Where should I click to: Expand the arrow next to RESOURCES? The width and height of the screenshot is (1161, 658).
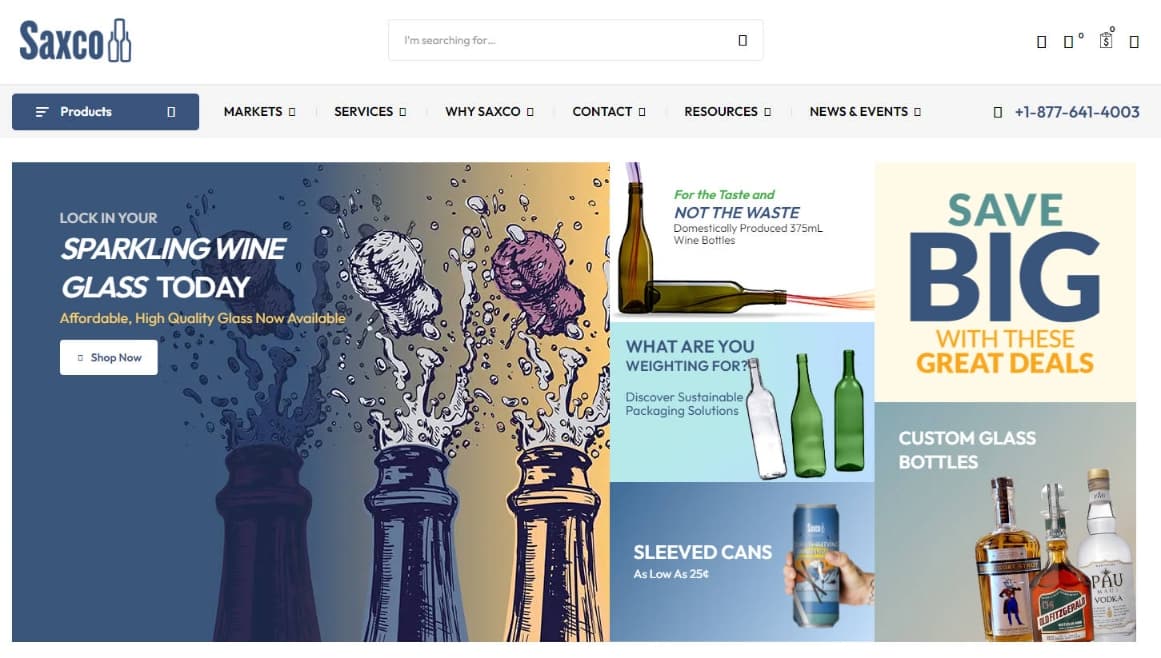tap(767, 112)
